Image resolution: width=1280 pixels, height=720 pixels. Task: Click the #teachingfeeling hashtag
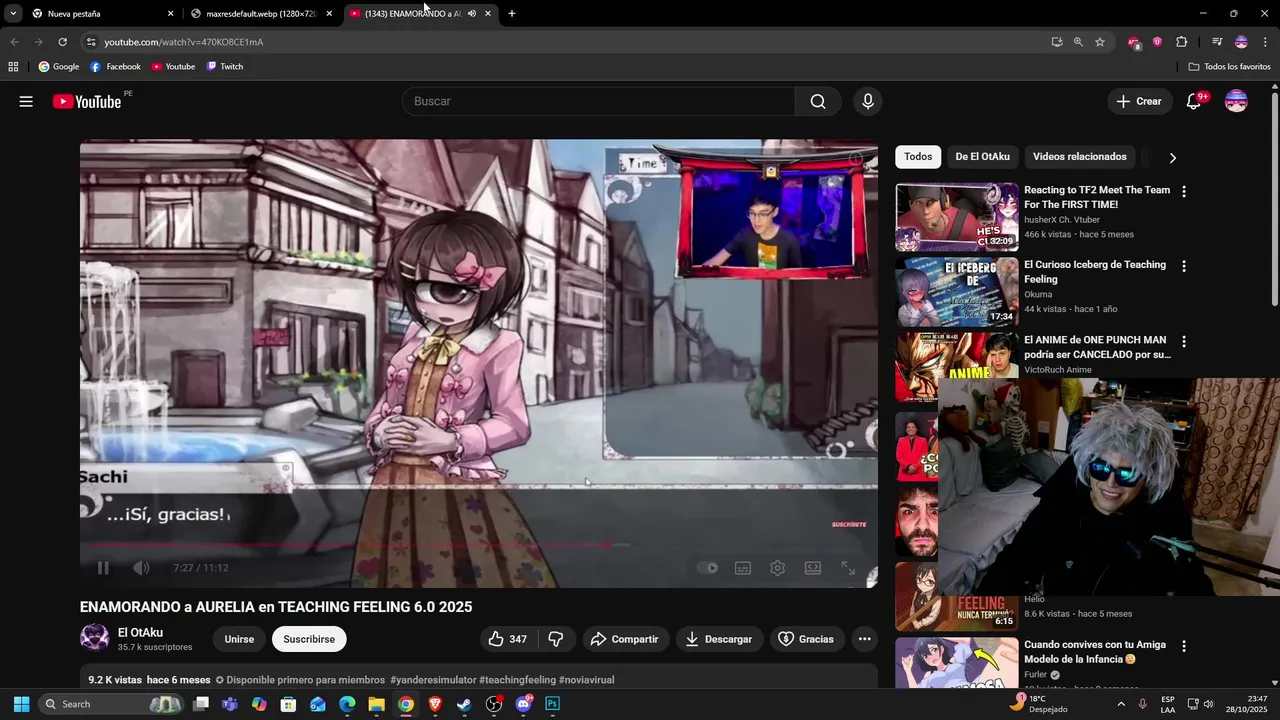pos(517,680)
